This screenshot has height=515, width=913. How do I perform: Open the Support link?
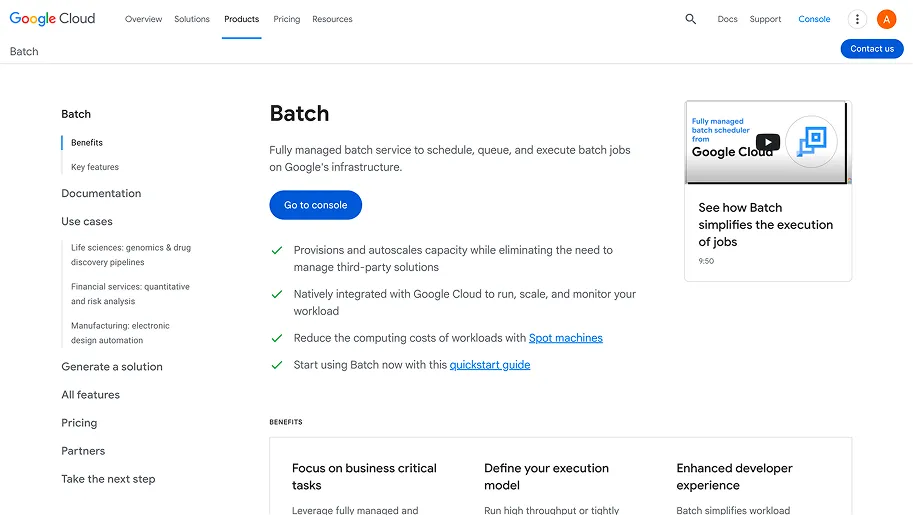pyautogui.click(x=765, y=19)
